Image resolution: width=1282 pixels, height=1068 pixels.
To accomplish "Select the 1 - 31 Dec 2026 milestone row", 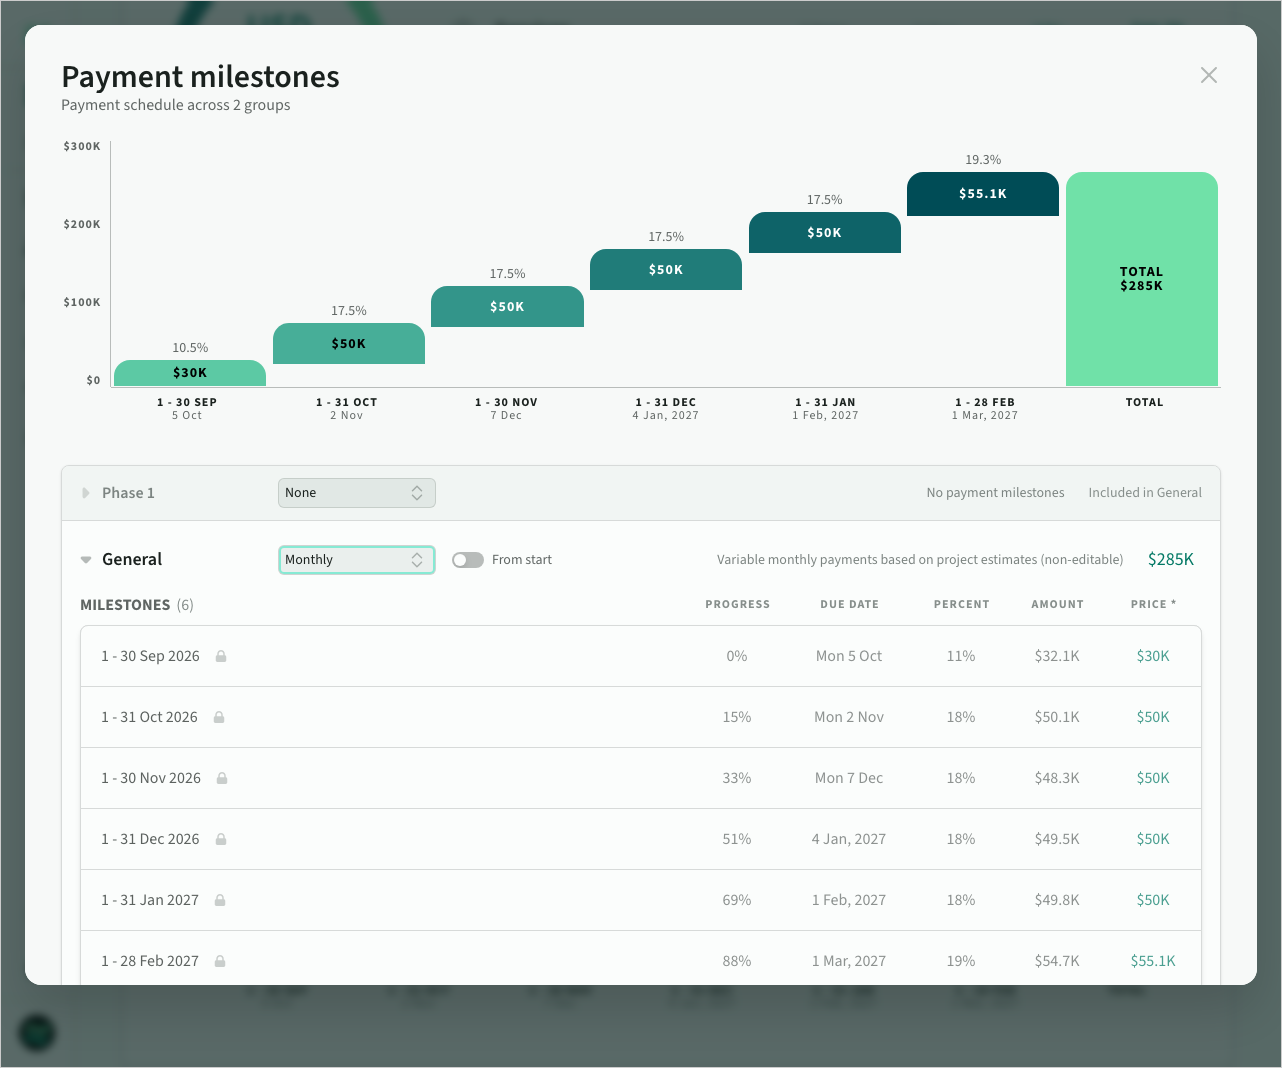I will click(x=641, y=839).
